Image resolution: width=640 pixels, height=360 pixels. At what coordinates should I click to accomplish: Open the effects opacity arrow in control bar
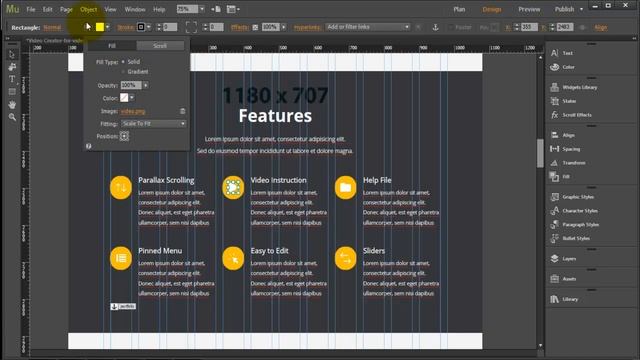284,27
